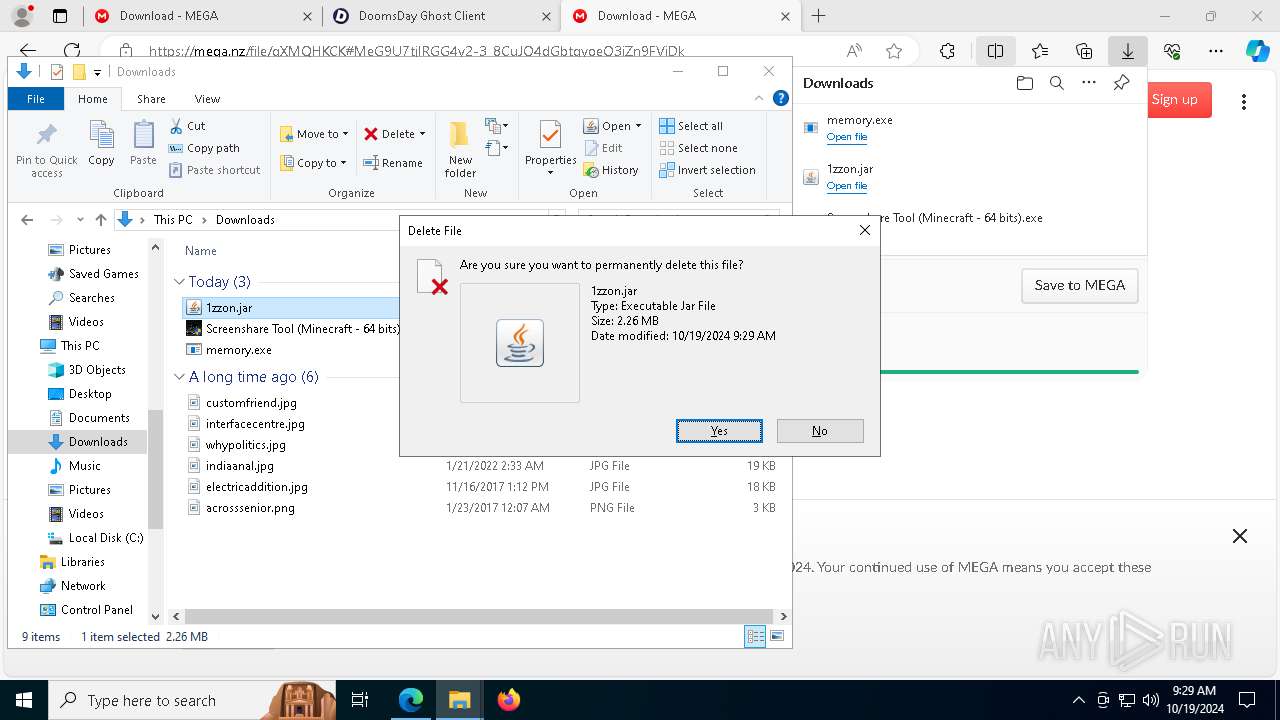Create a New folder from ribbon
The height and width of the screenshot is (720, 1280).
460,149
